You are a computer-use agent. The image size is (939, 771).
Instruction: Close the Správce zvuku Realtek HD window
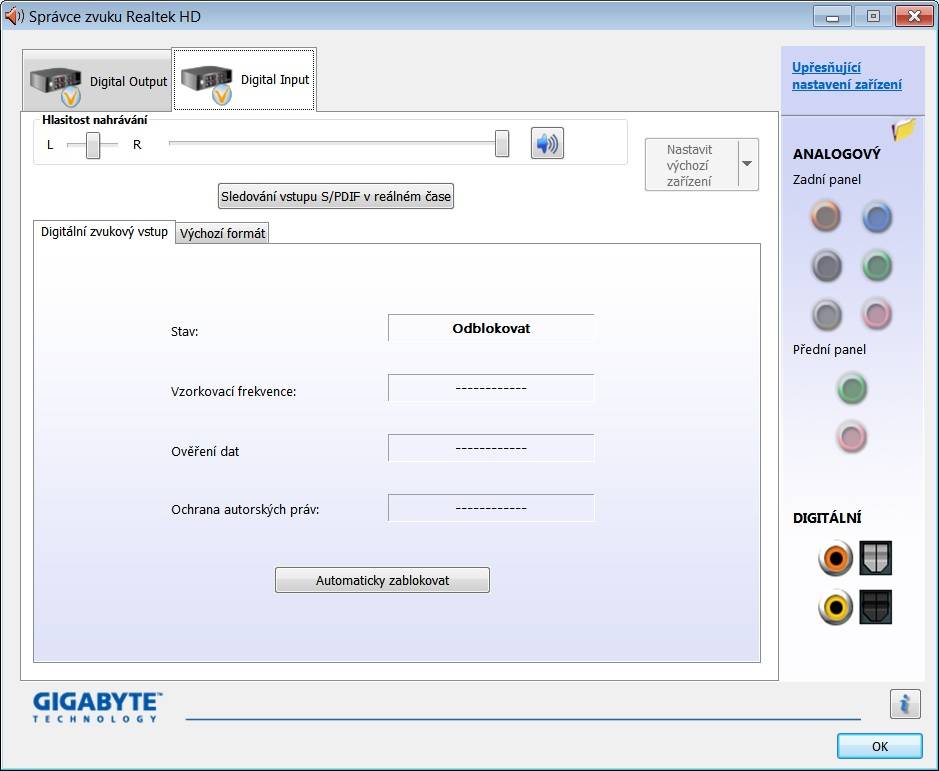tap(914, 17)
